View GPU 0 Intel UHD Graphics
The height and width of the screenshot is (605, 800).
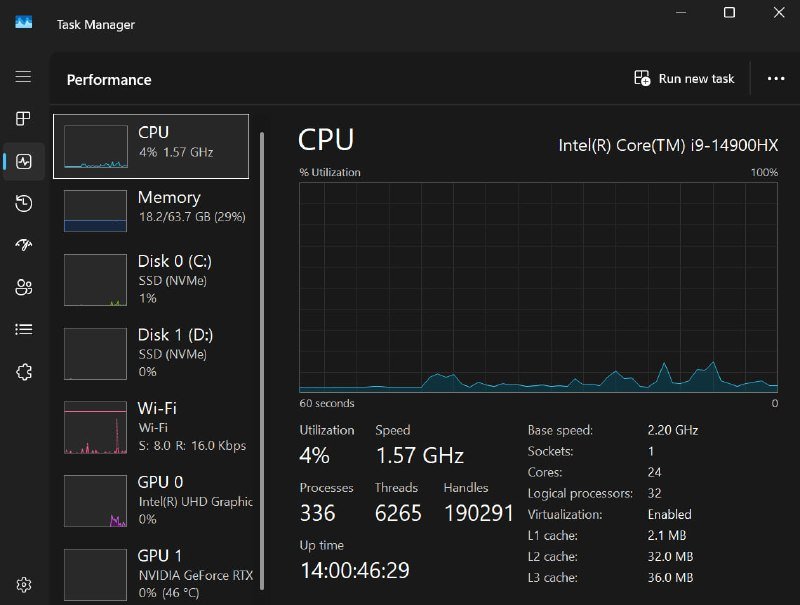click(150, 500)
